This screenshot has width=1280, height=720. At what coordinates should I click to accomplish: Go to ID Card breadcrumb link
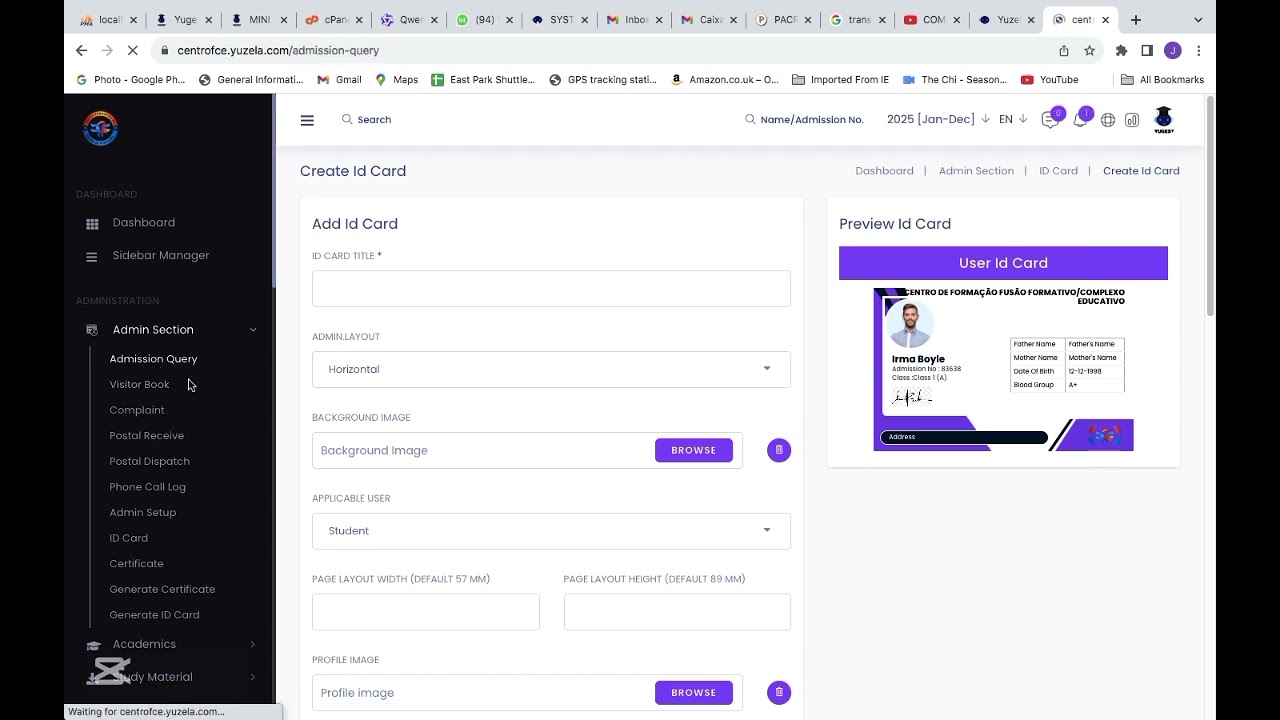1058,171
